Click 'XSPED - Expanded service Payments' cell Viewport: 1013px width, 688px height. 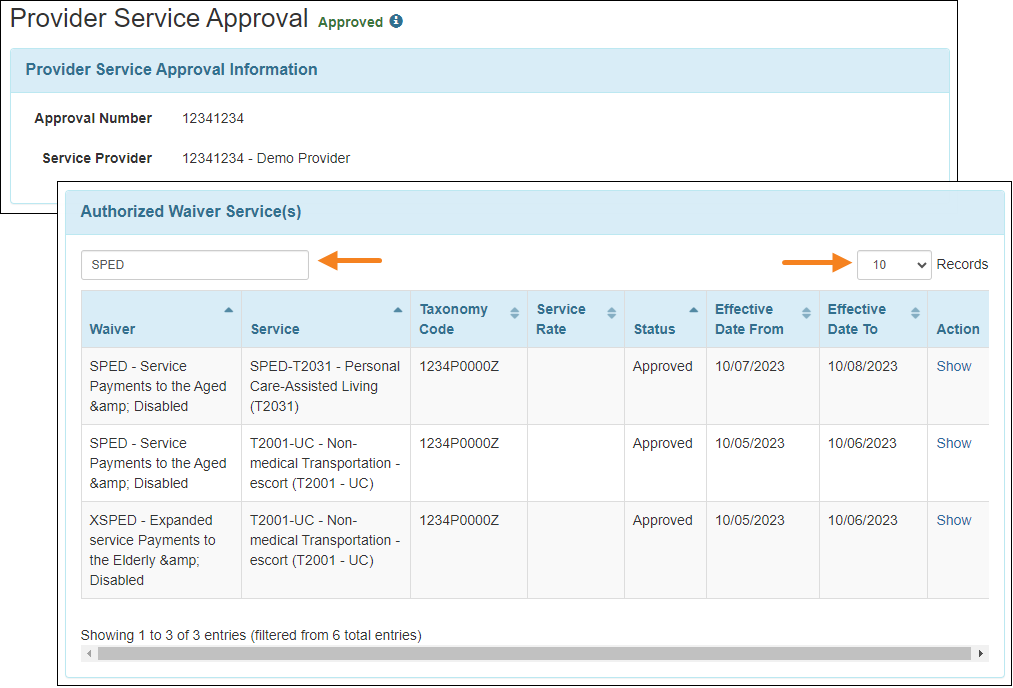pyautogui.click(x=162, y=550)
